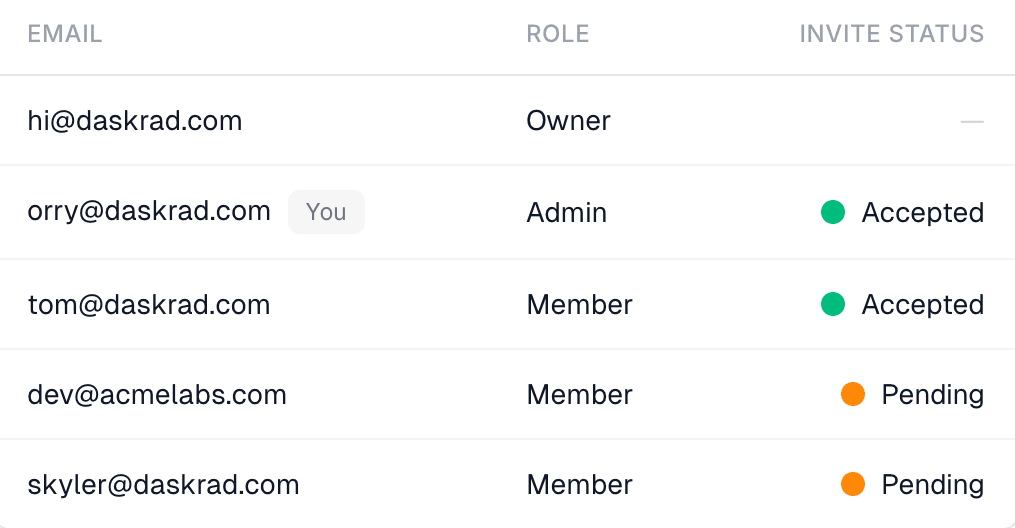Open the Member role for tom@daskrad.com
Screen dimensions: 1015x528
click(579, 304)
